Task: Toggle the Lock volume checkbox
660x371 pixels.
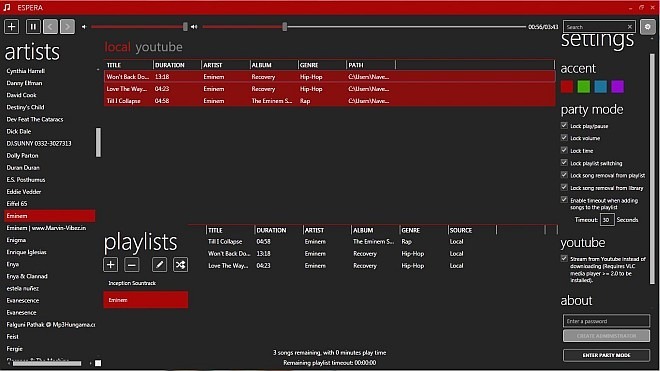Action: pos(564,137)
